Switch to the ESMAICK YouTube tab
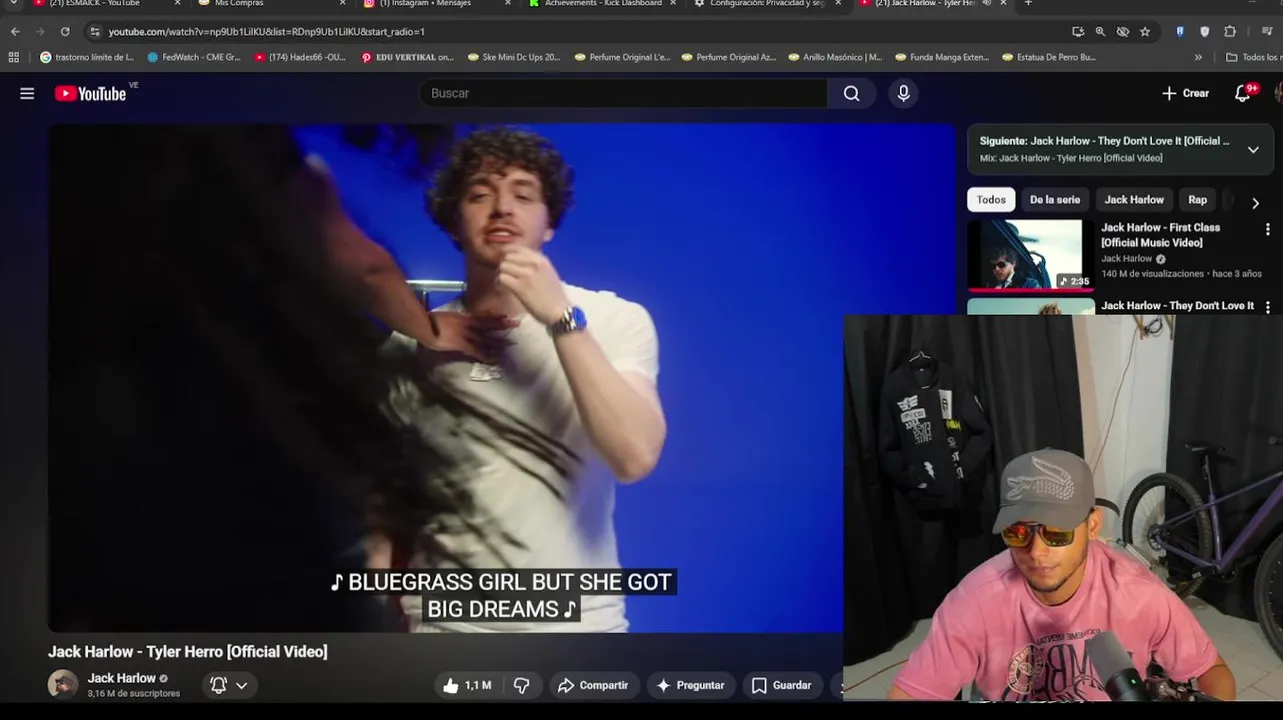This screenshot has width=1283, height=720. tap(105, 4)
